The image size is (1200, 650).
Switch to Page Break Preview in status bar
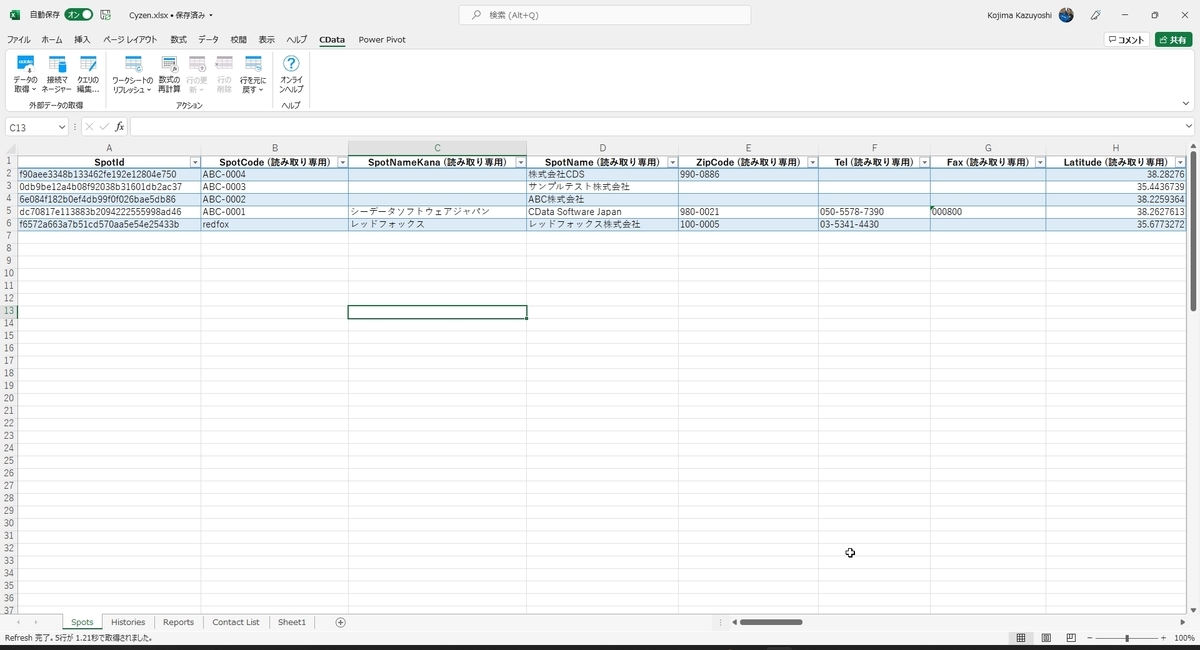[1071, 638]
